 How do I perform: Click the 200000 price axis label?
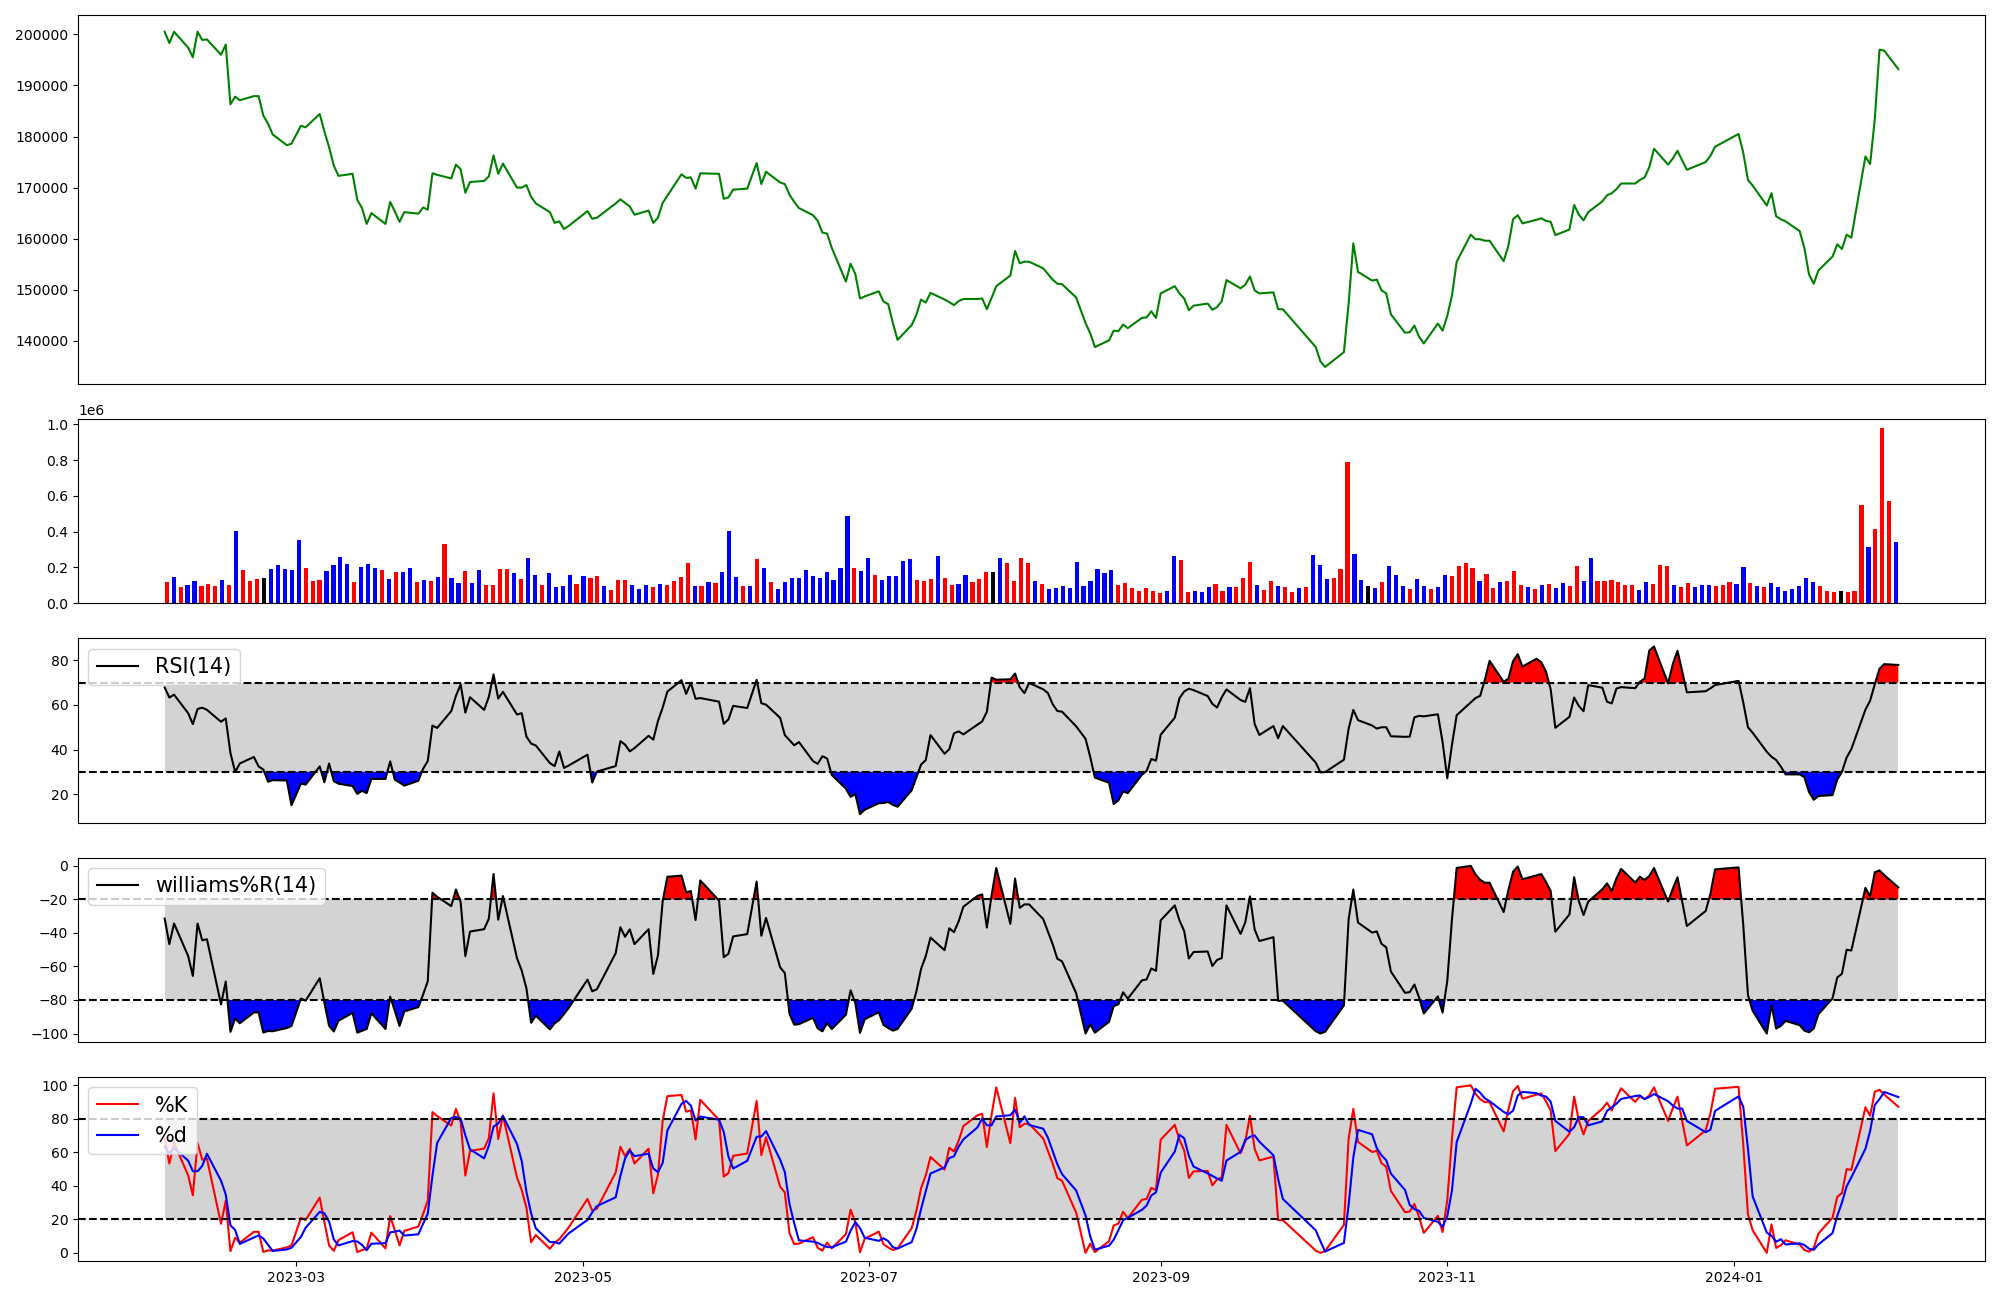42,35
